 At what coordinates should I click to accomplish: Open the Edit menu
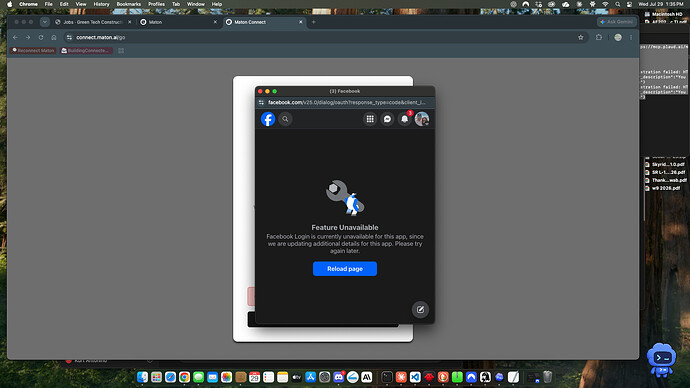click(64, 4)
